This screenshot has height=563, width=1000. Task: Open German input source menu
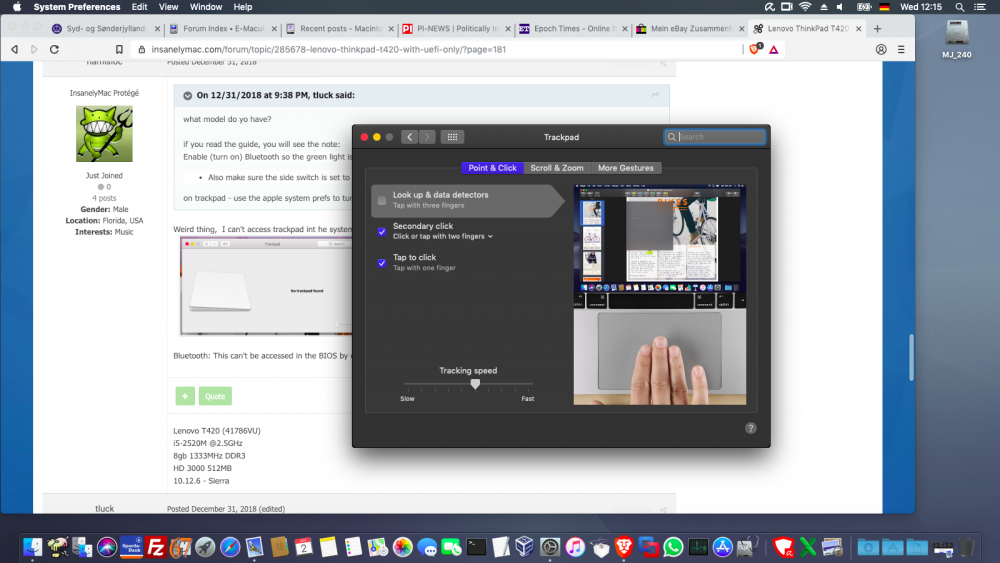pyautogui.click(x=884, y=7)
